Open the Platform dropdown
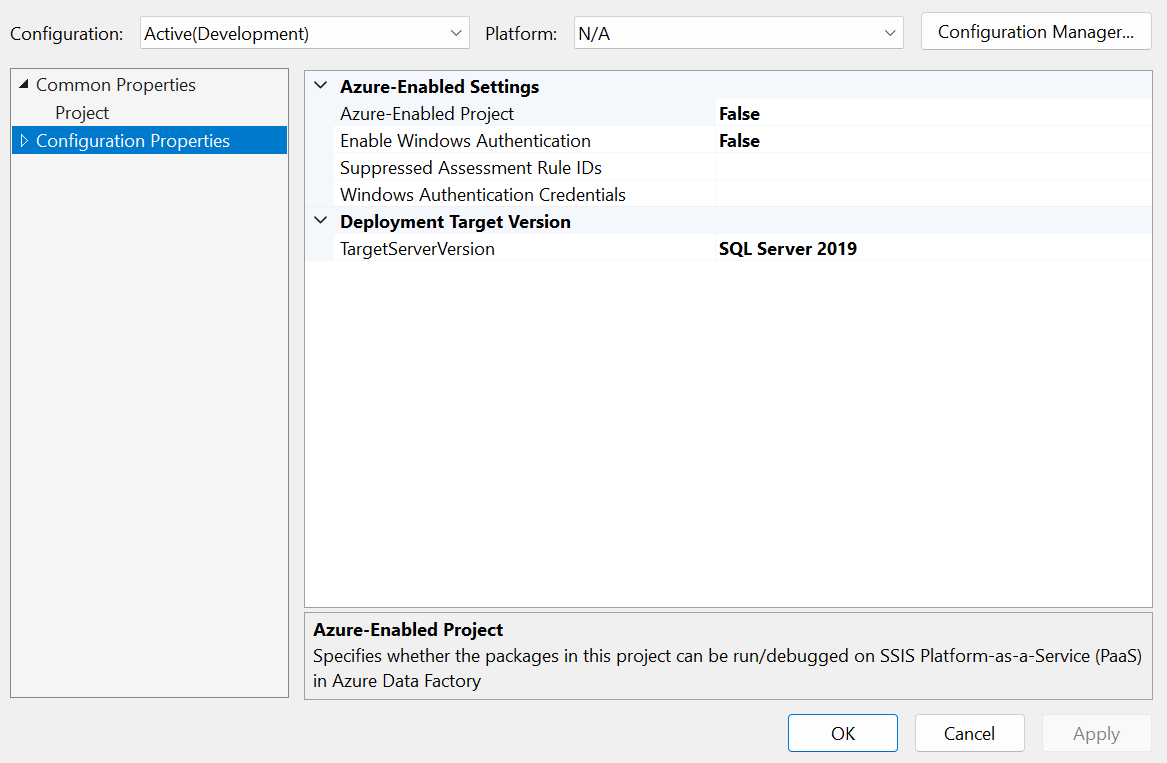 click(x=738, y=33)
